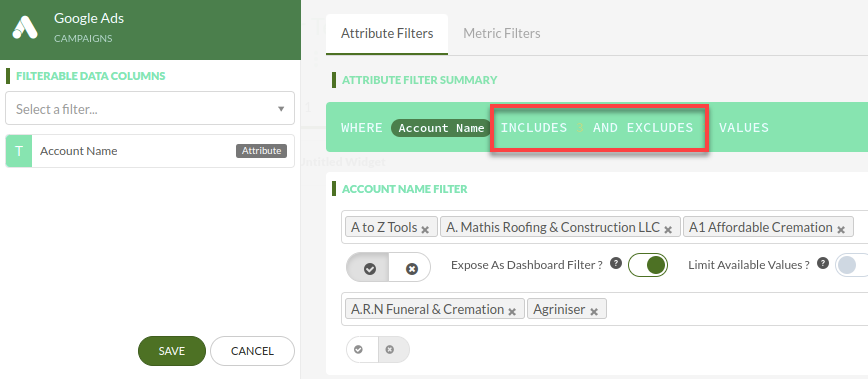Select include checkmark on upper filter toggle
Viewport: 868px width, 379px height.
pyautogui.click(x=369, y=268)
